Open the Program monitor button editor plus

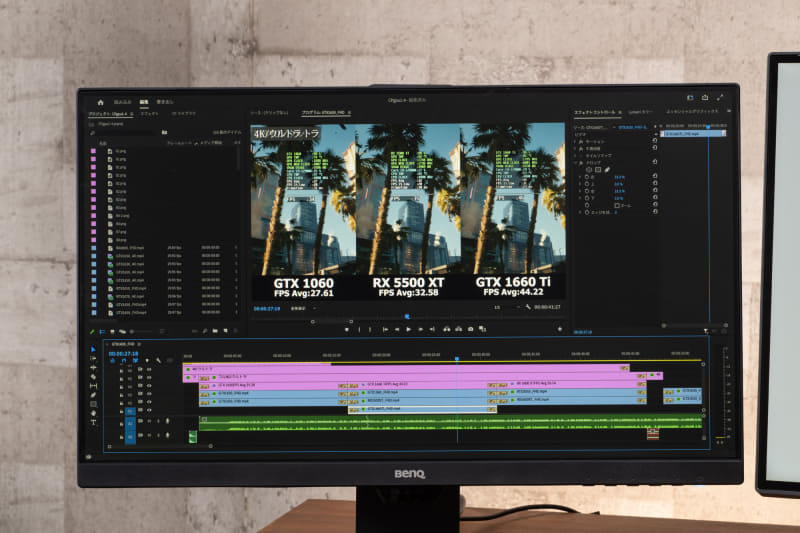pyautogui.click(x=560, y=329)
